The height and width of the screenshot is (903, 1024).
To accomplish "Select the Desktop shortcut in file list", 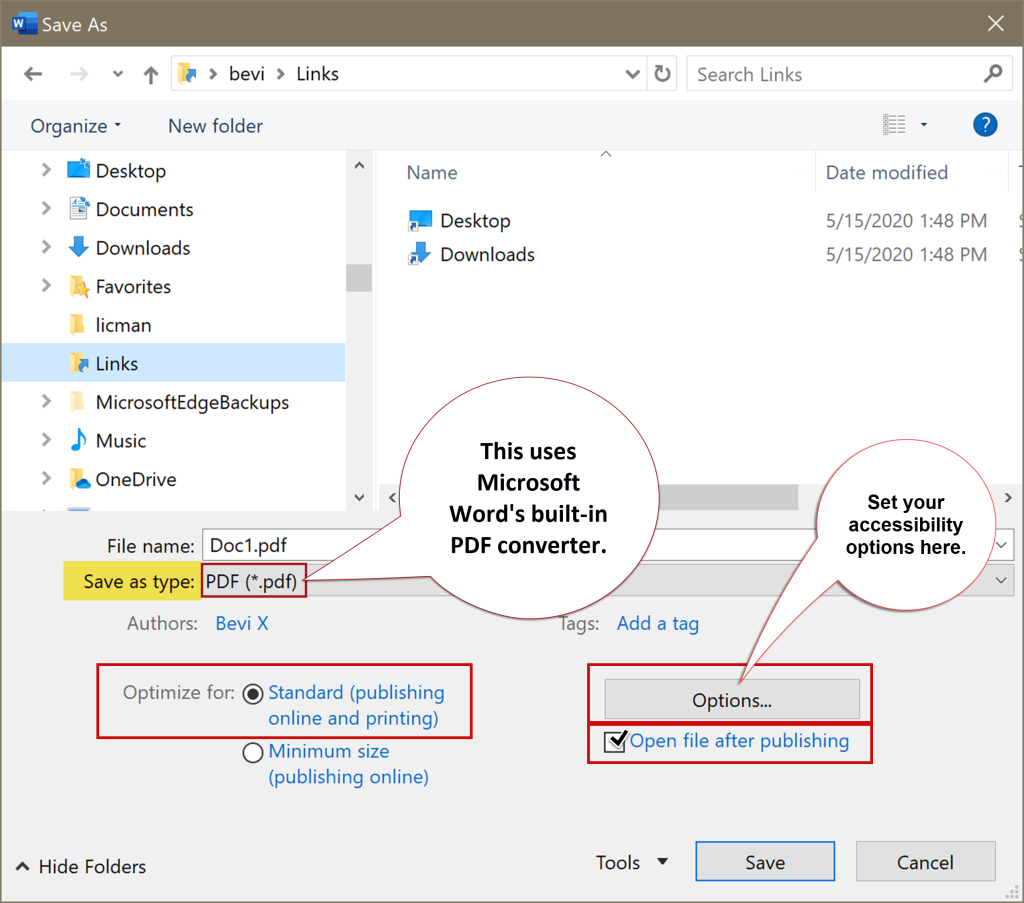I will pyautogui.click(x=475, y=221).
